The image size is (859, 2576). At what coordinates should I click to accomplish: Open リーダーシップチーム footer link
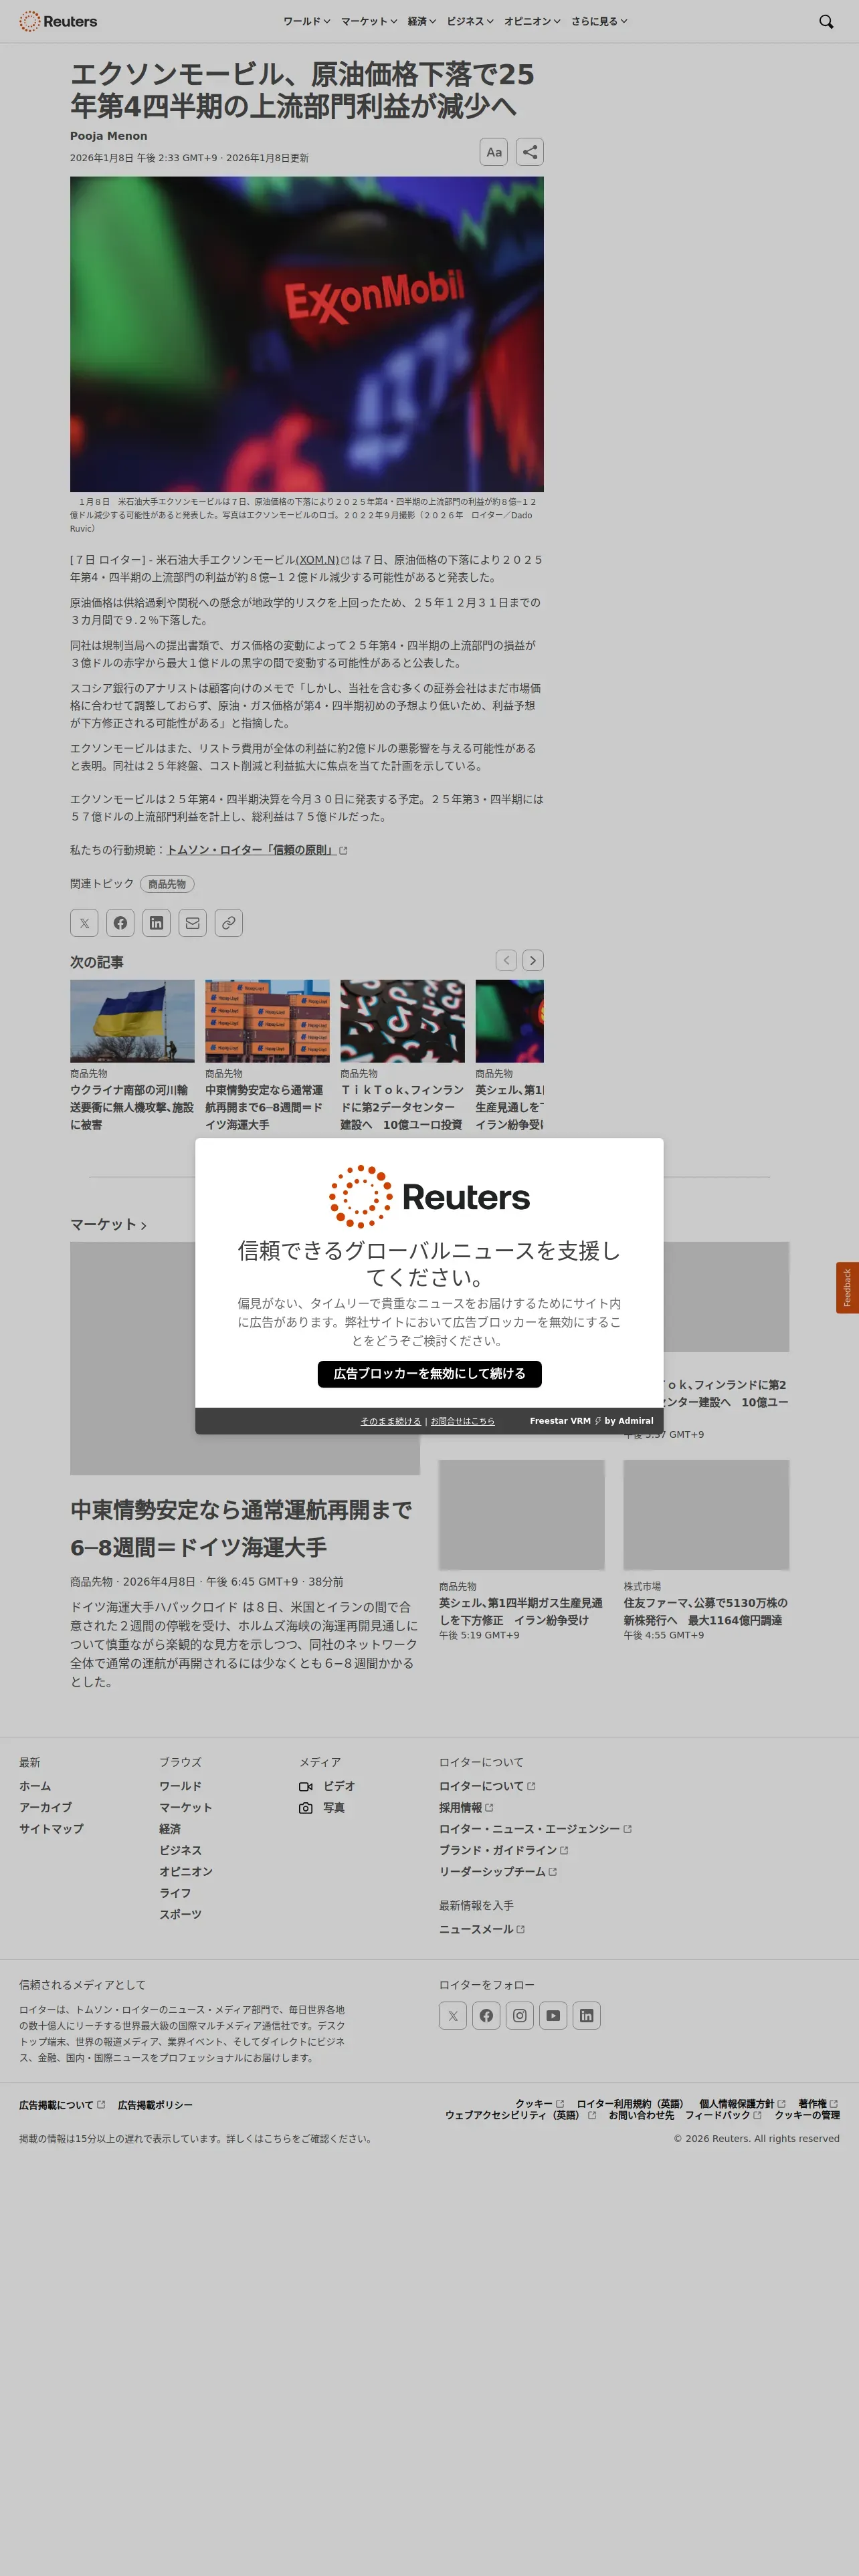(x=498, y=1872)
